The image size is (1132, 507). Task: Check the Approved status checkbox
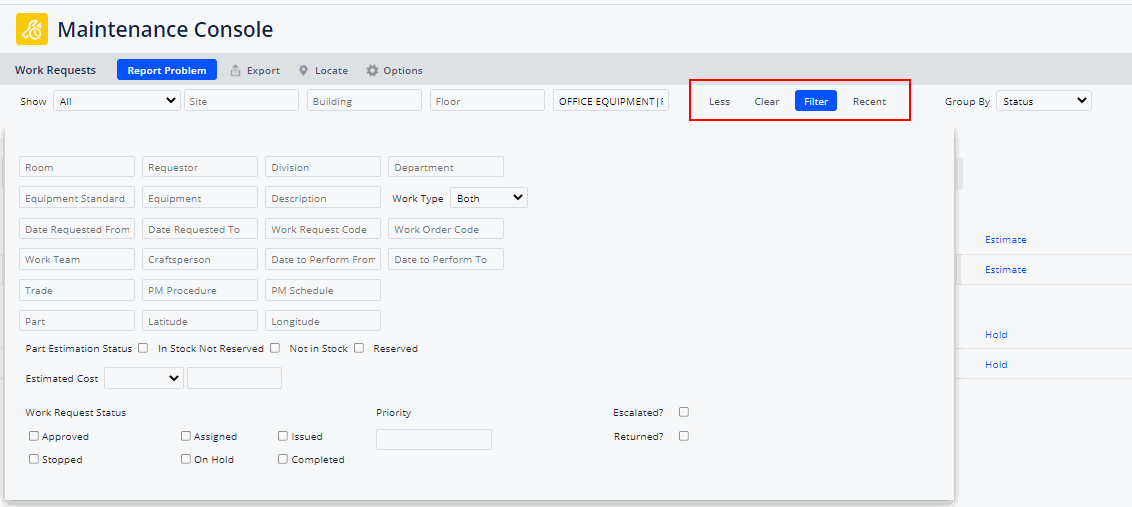[x=34, y=436]
